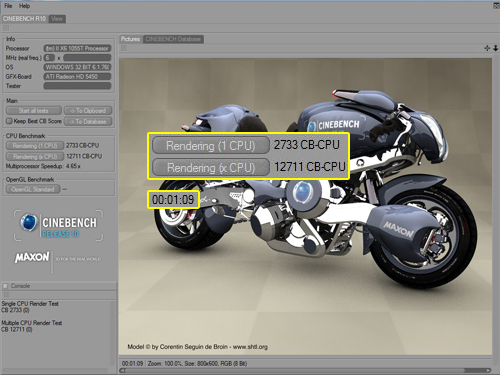Click the MHz real frequency value field
The height and width of the screenshot is (375, 500).
87,58
